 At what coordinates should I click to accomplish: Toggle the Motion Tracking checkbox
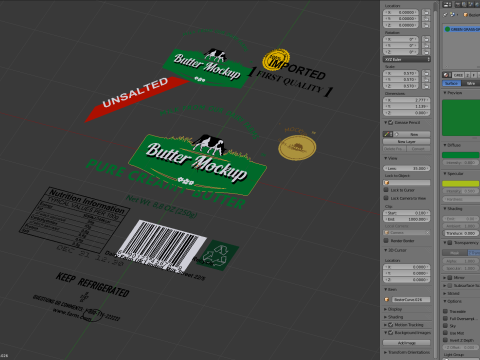[391, 324]
